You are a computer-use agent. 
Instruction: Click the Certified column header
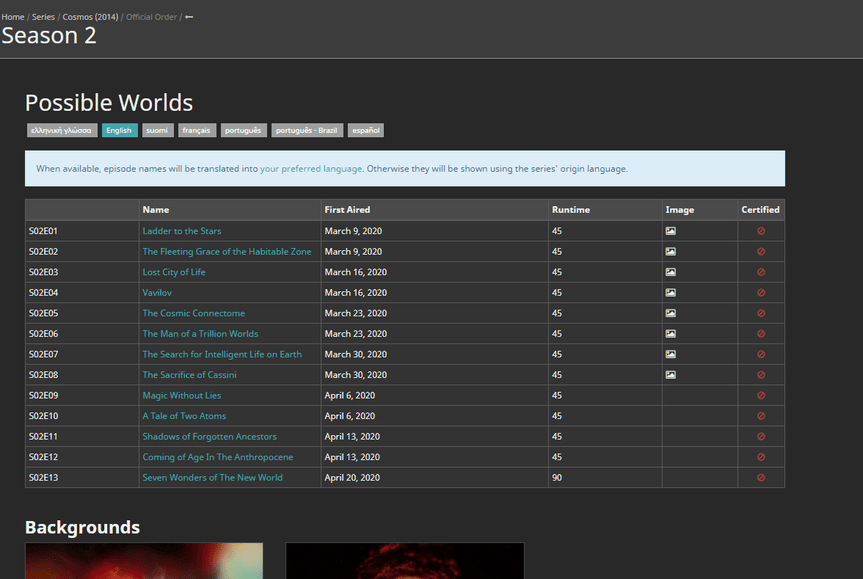tap(761, 210)
